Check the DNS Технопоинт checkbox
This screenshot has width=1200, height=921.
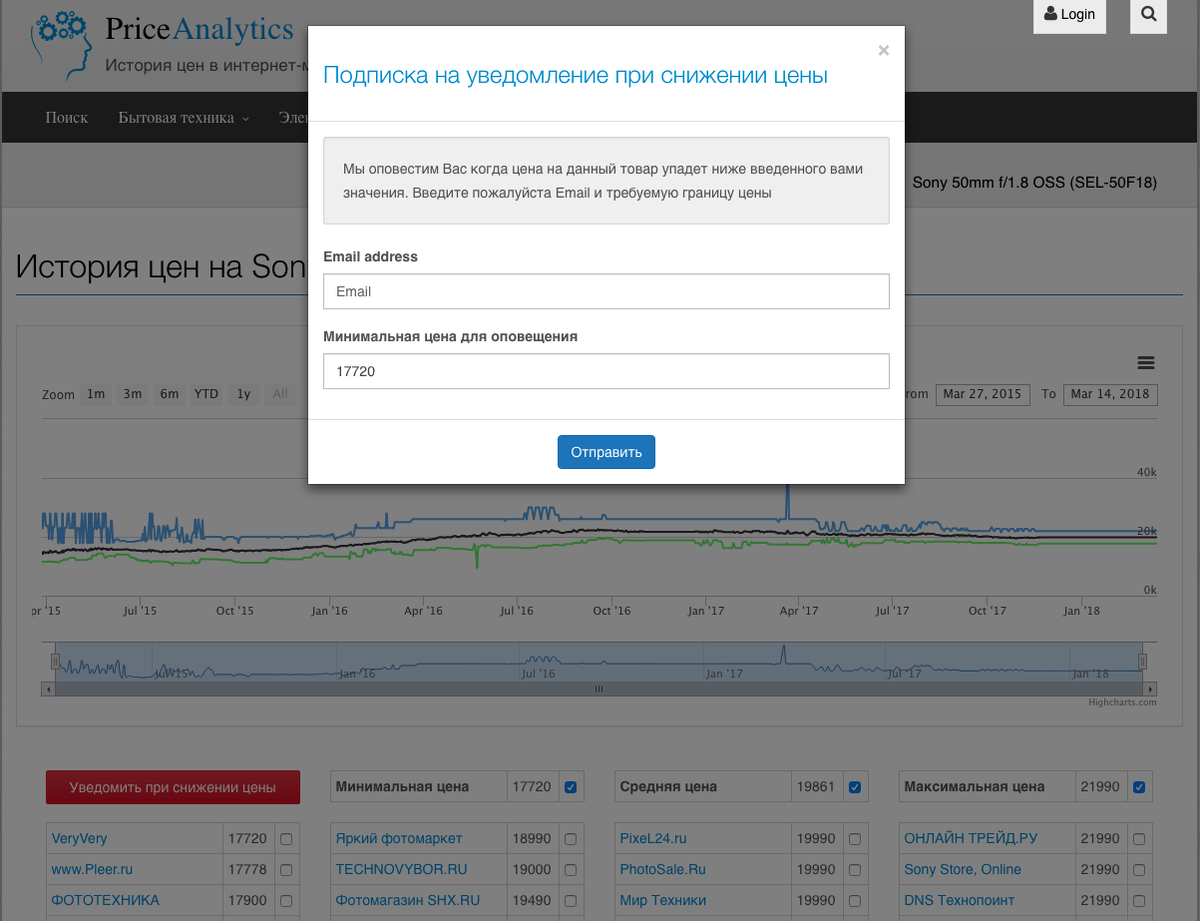coord(1139,901)
